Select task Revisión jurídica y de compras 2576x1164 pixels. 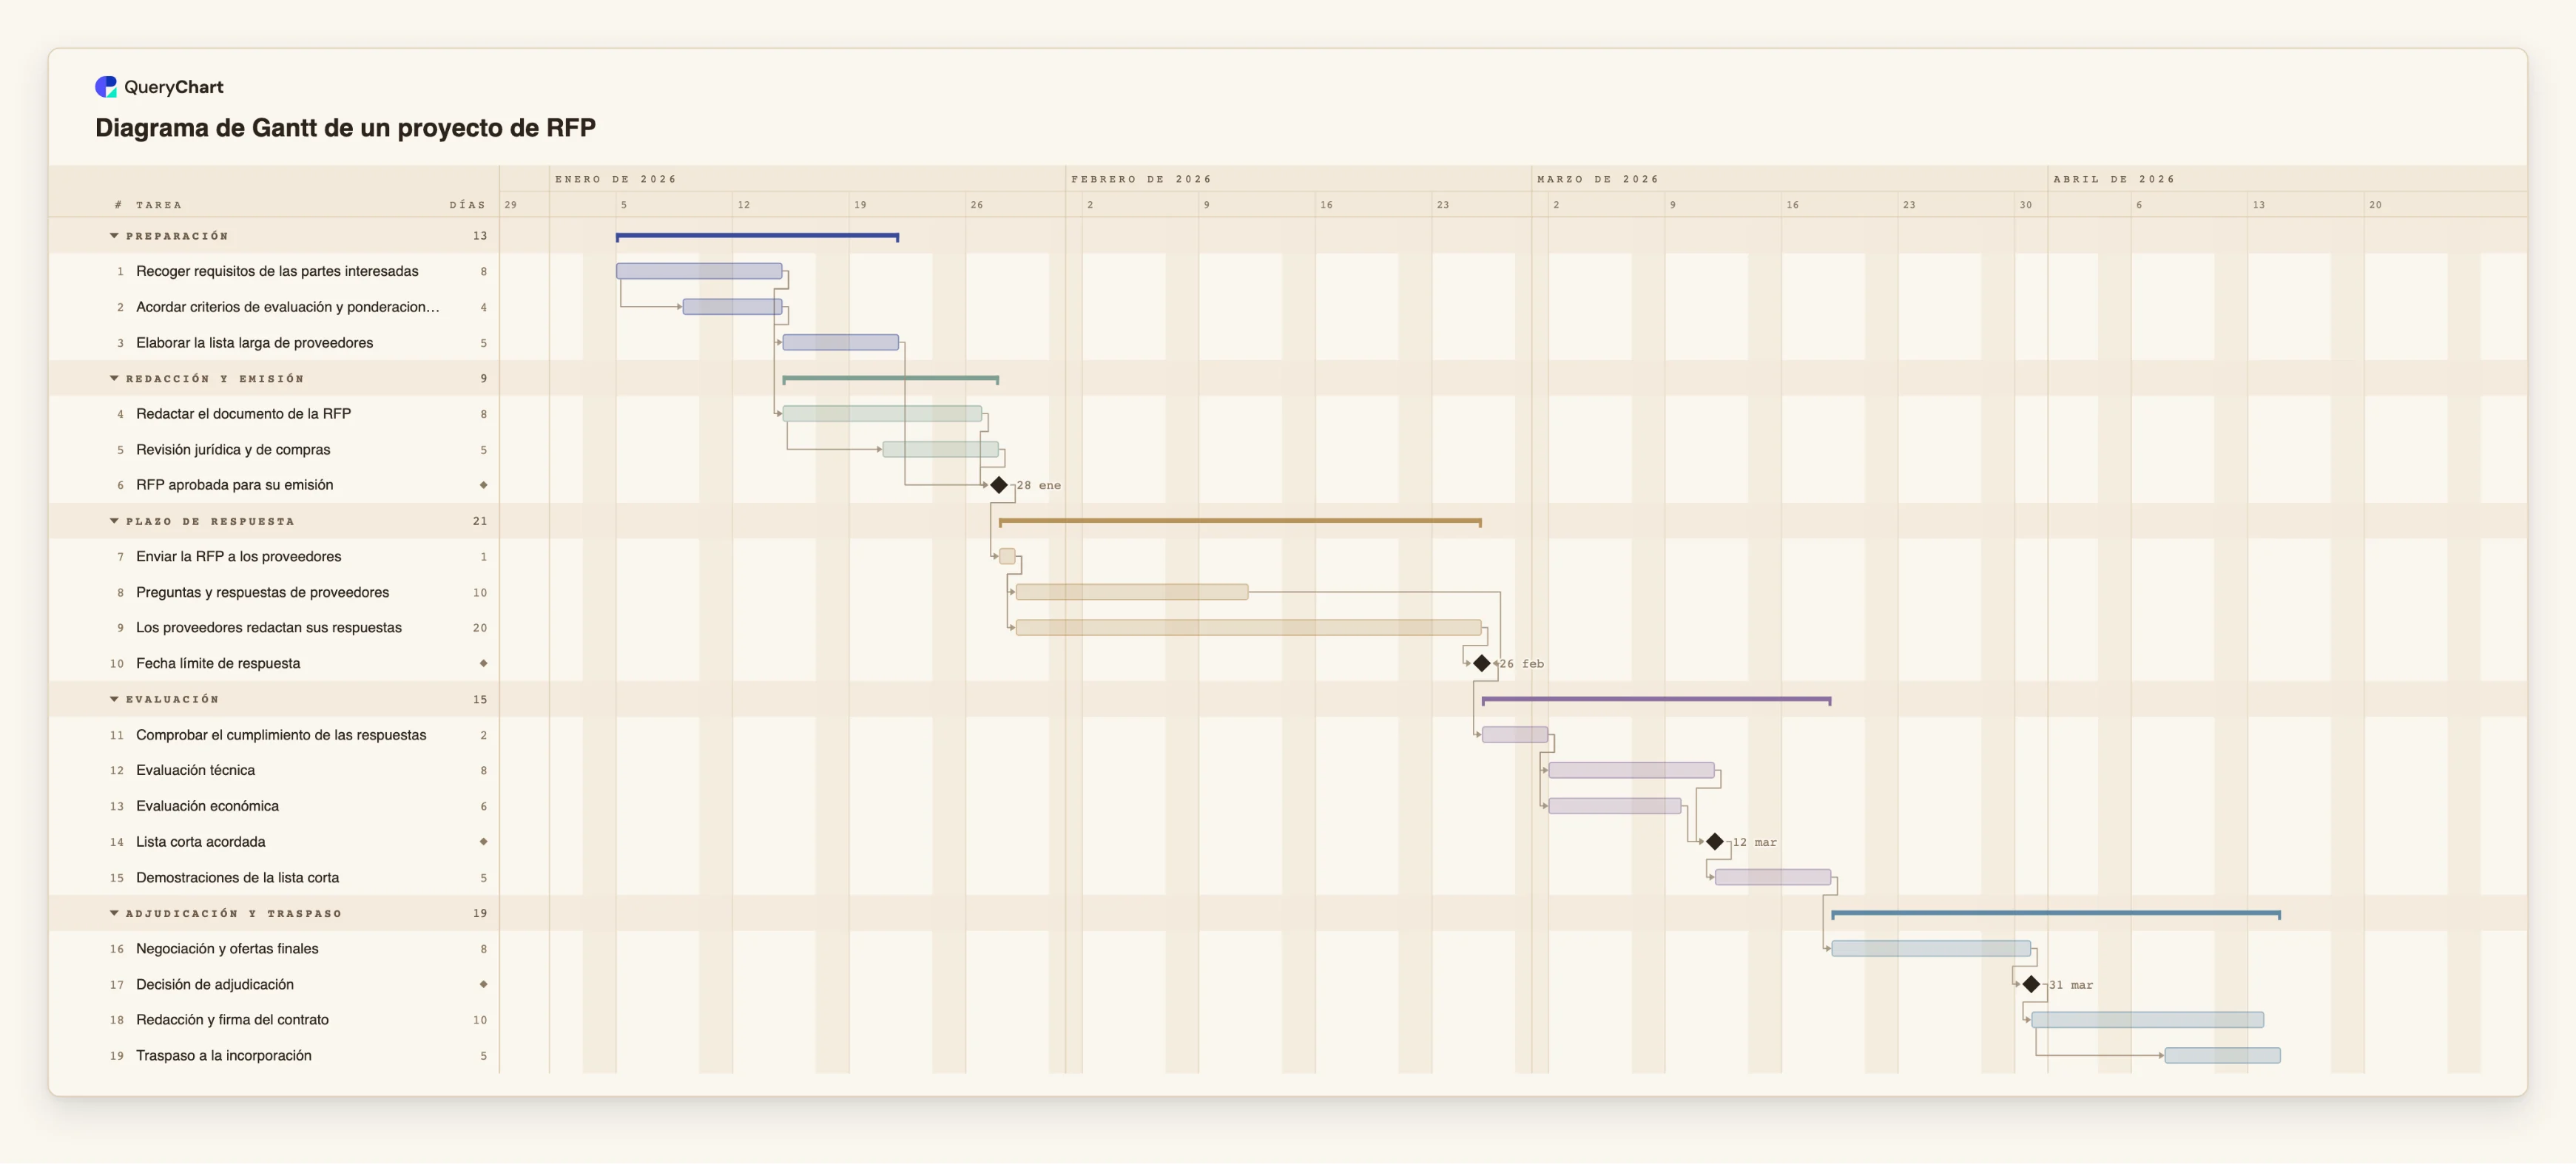233,450
